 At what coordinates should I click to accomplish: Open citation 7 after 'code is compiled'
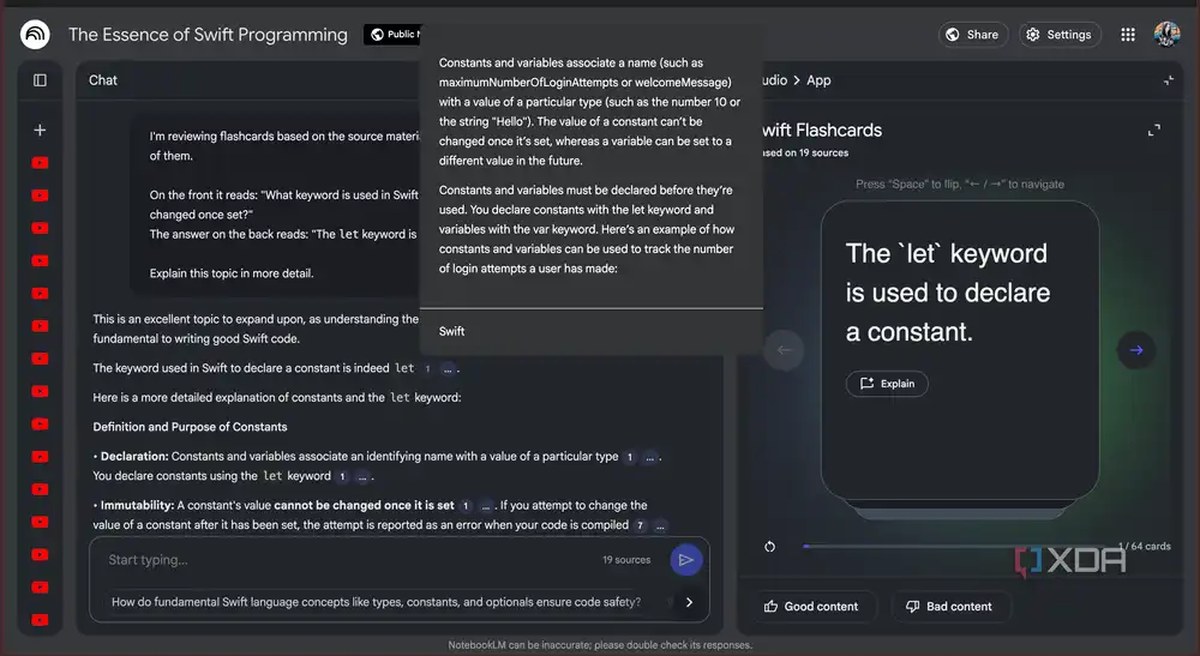pos(641,525)
